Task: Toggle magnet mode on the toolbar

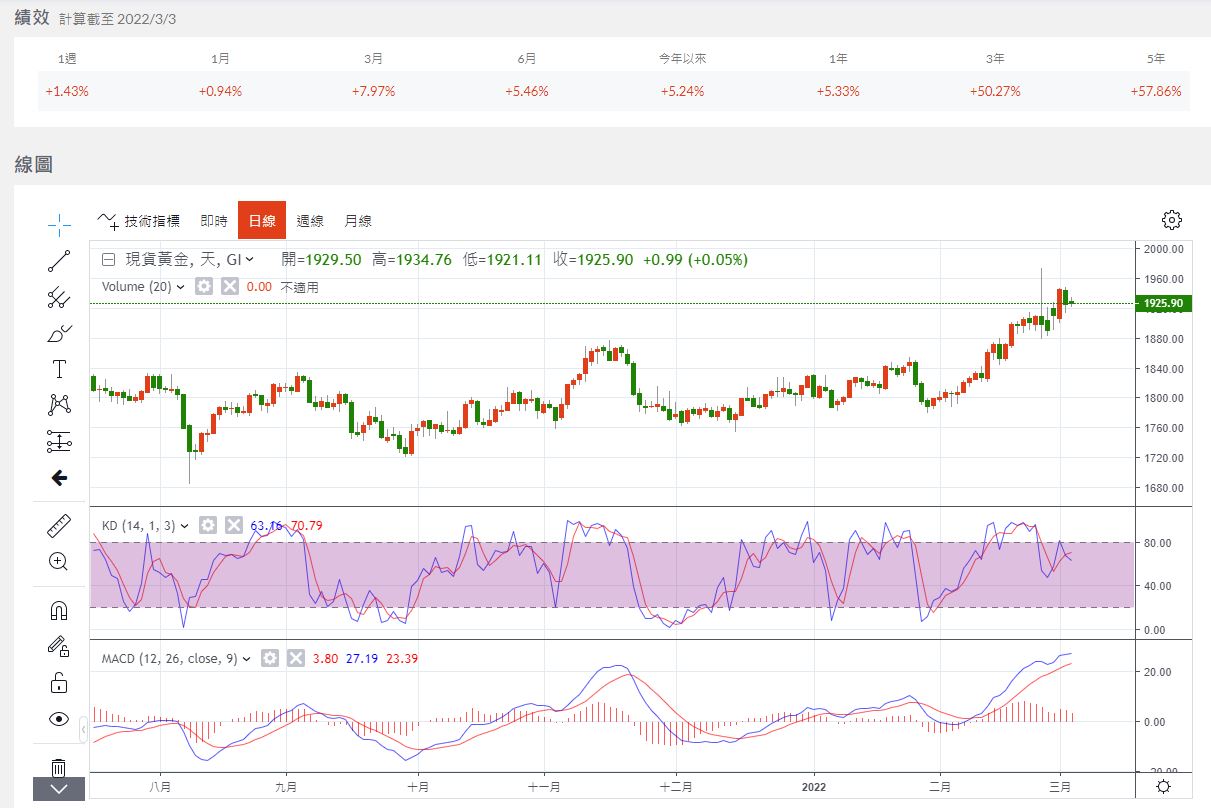Action: (x=59, y=610)
